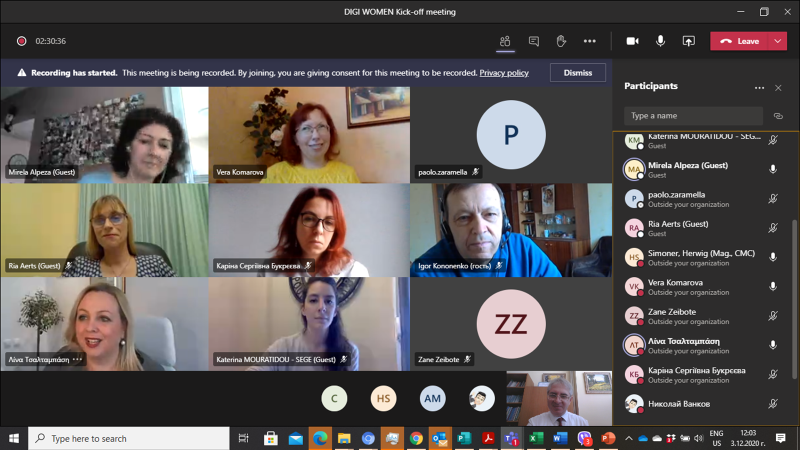Show hidden system tray icons

coord(629,438)
